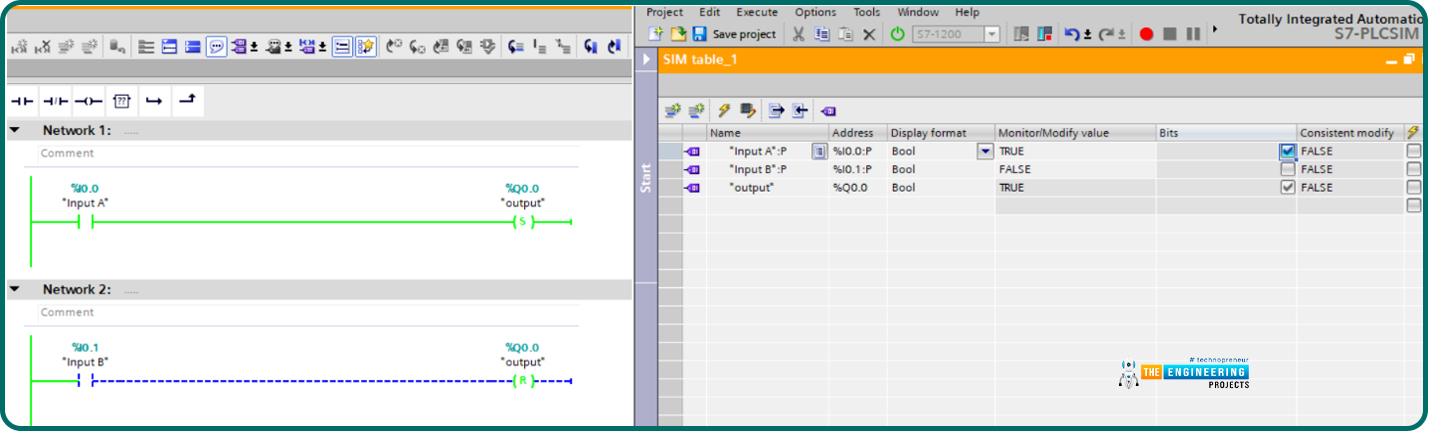Toggle the Input B bit checkbox
This screenshot has height=431, width=1429.
point(1288,169)
